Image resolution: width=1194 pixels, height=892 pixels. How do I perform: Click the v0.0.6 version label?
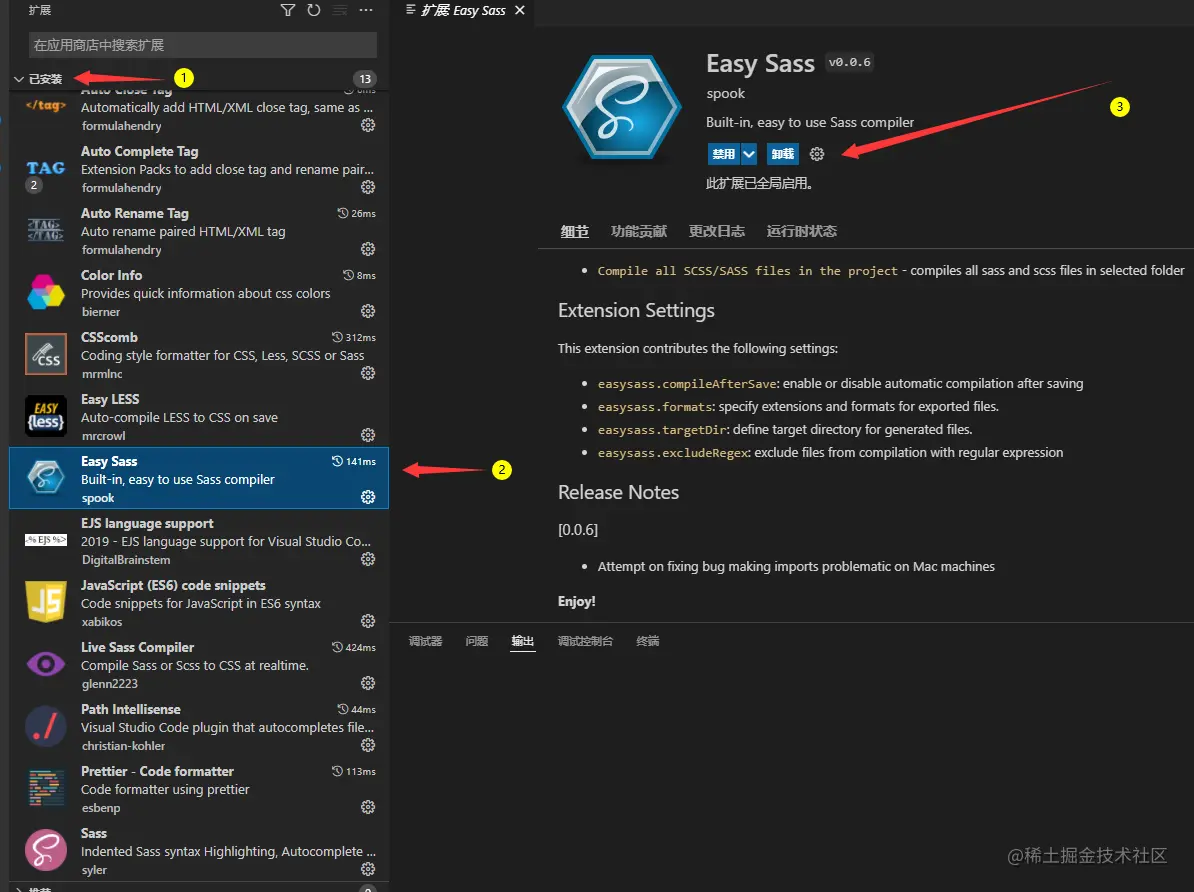point(849,62)
